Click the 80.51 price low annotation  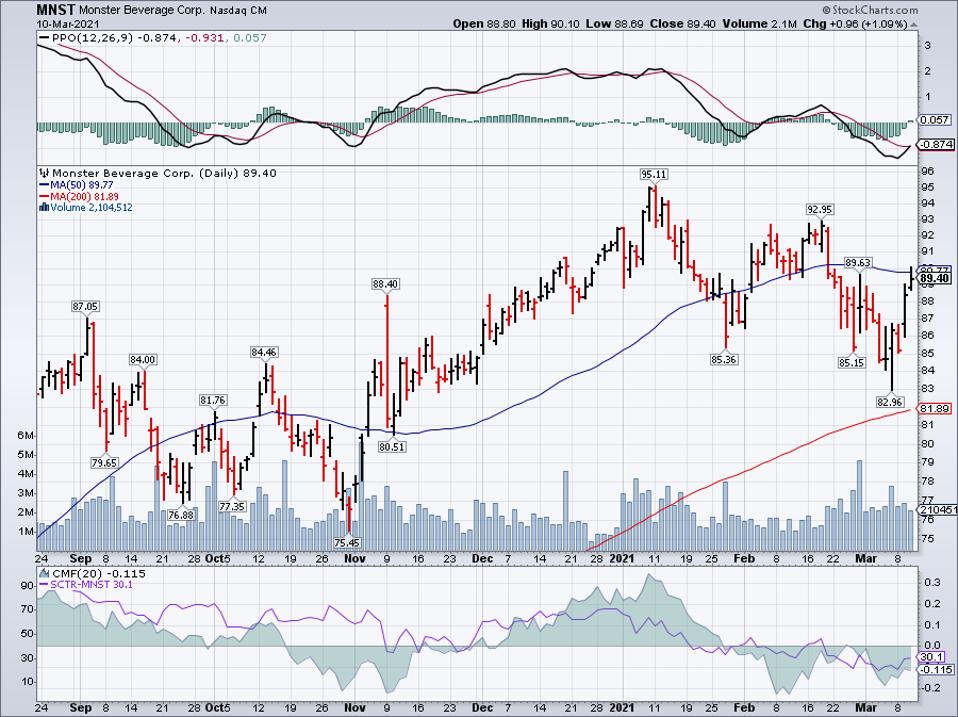(392, 446)
